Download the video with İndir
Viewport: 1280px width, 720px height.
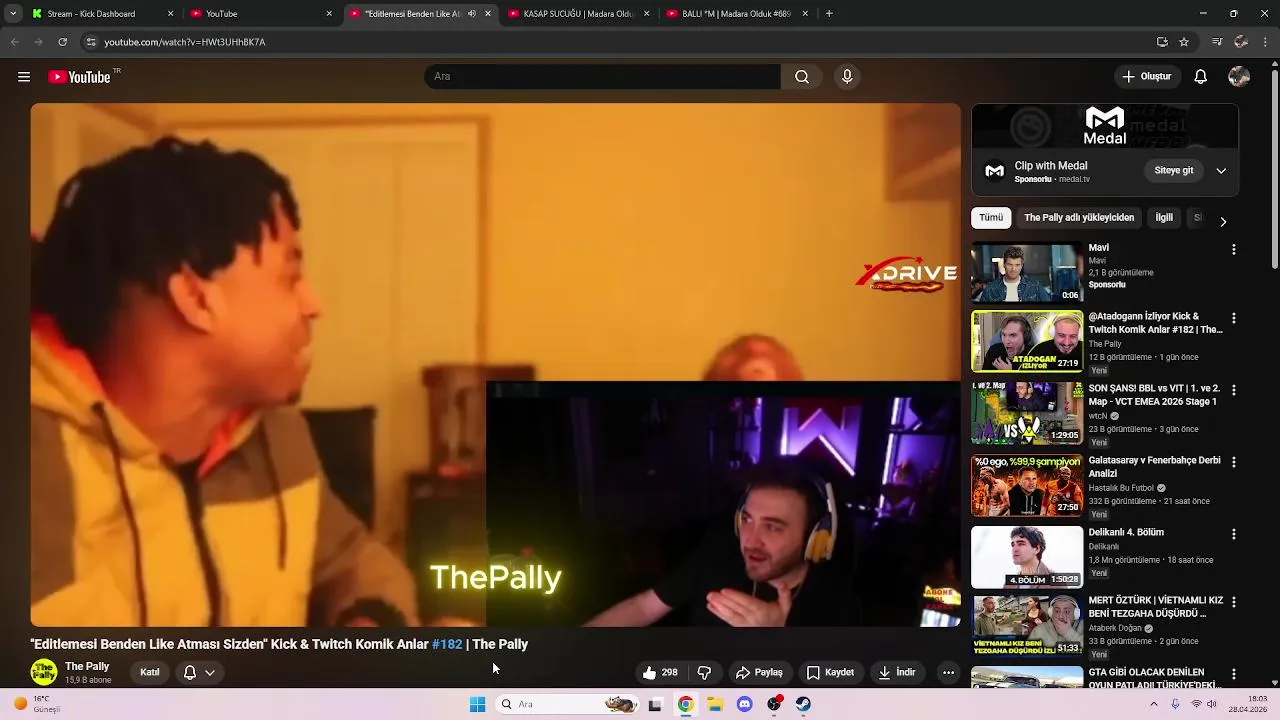pyautogui.click(x=897, y=673)
